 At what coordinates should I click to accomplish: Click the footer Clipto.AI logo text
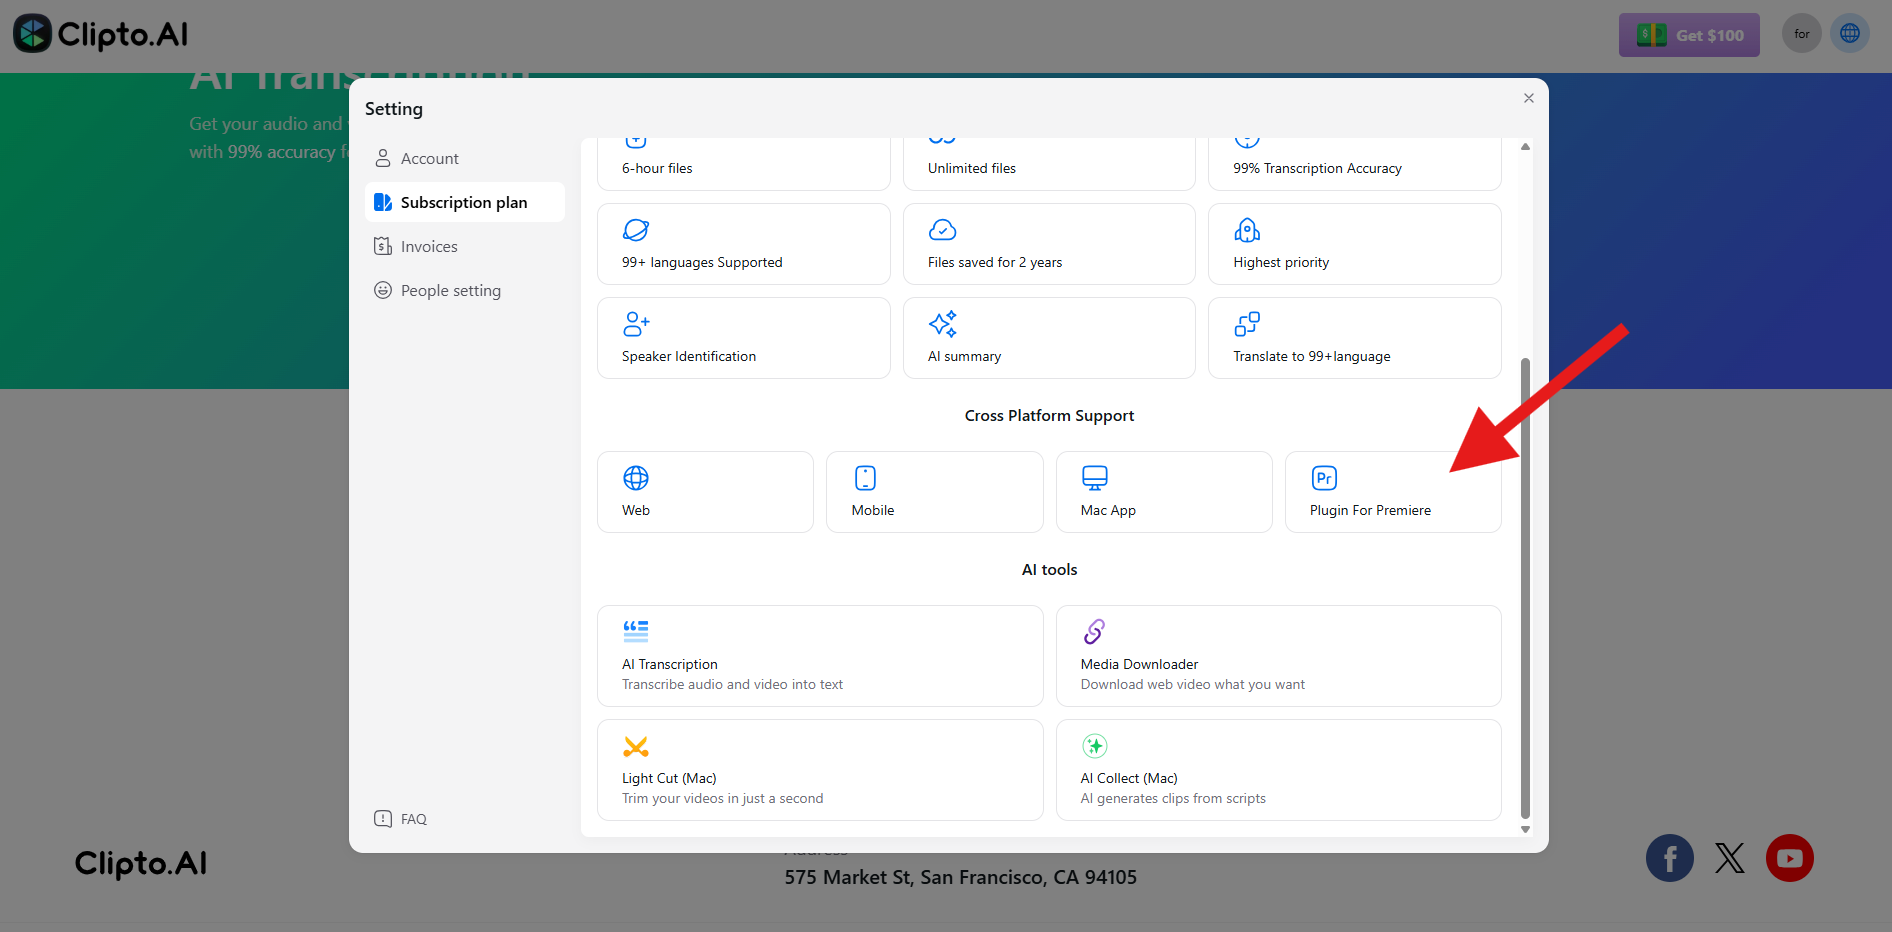tap(141, 864)
